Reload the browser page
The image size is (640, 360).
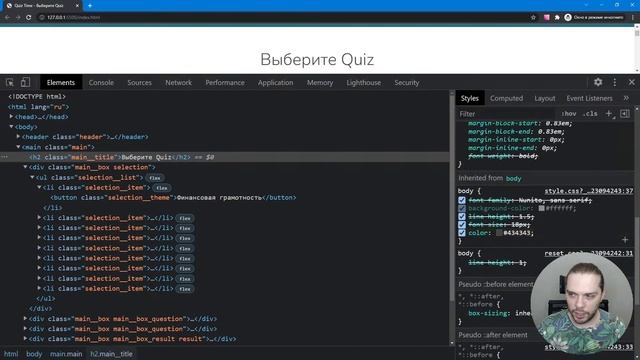(29, 18)
